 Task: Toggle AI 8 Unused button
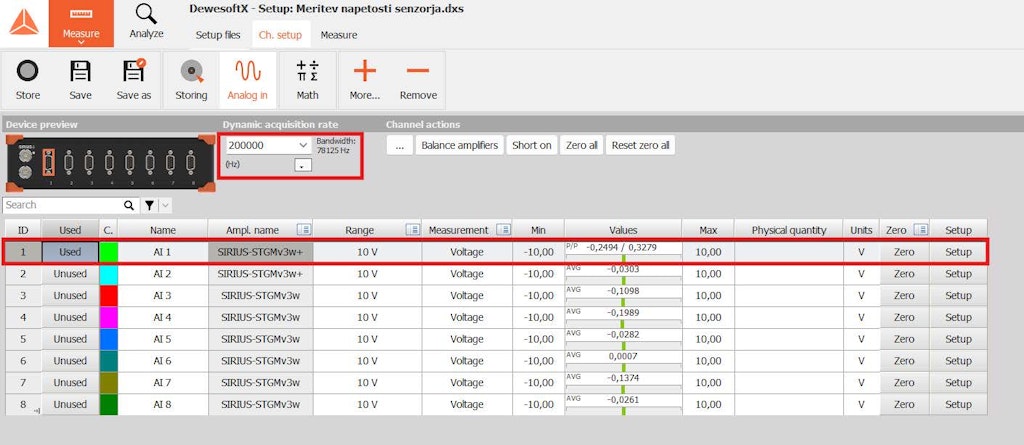[x=71, y=404]
